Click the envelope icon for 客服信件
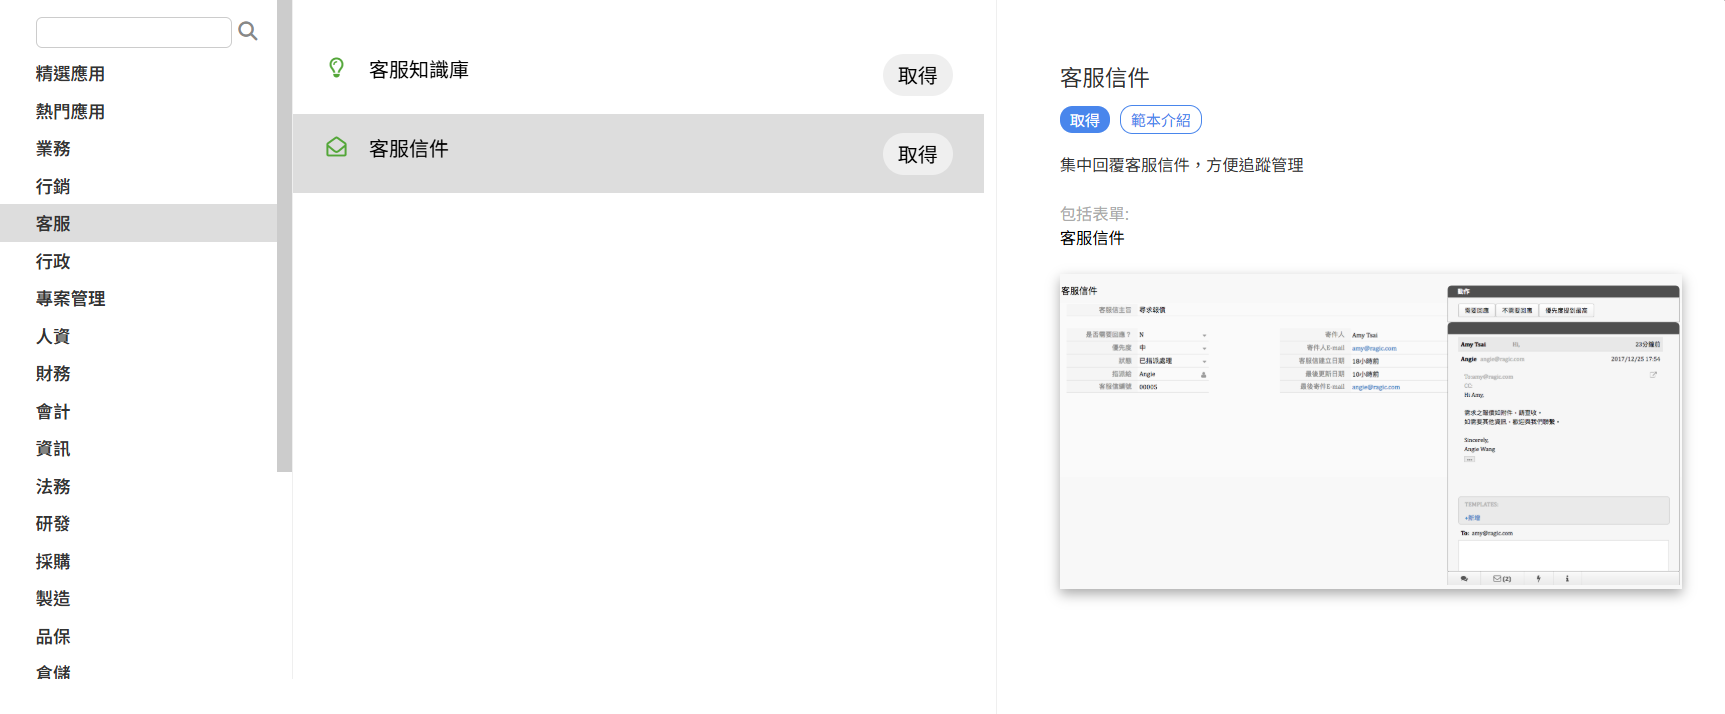The image size is (1725, 714). click(x=337, y=148)
